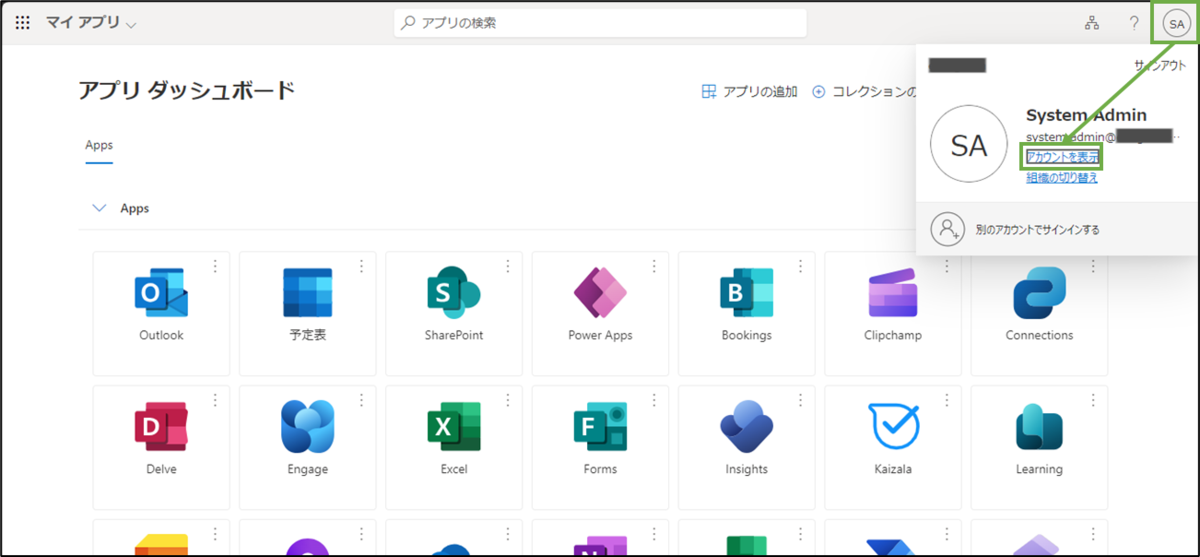Click the SA account avatar in header
This screenshot has height=557, width=1200.
(1176, 23)
